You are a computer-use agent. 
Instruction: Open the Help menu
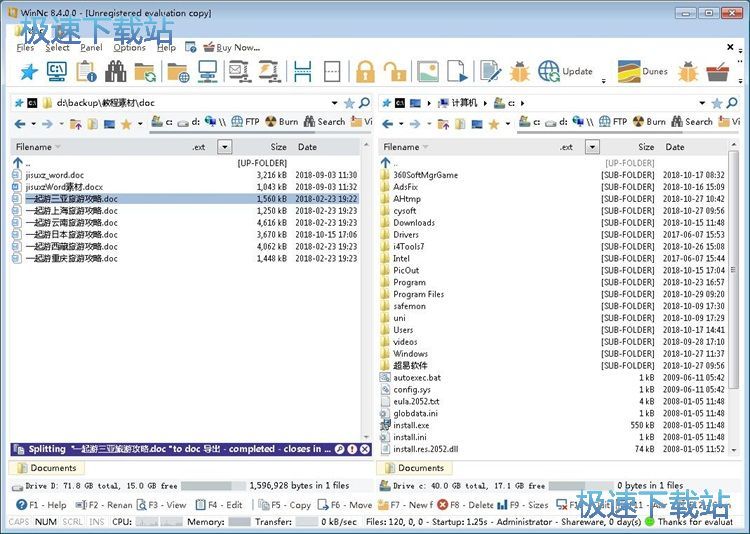point(166,47)
